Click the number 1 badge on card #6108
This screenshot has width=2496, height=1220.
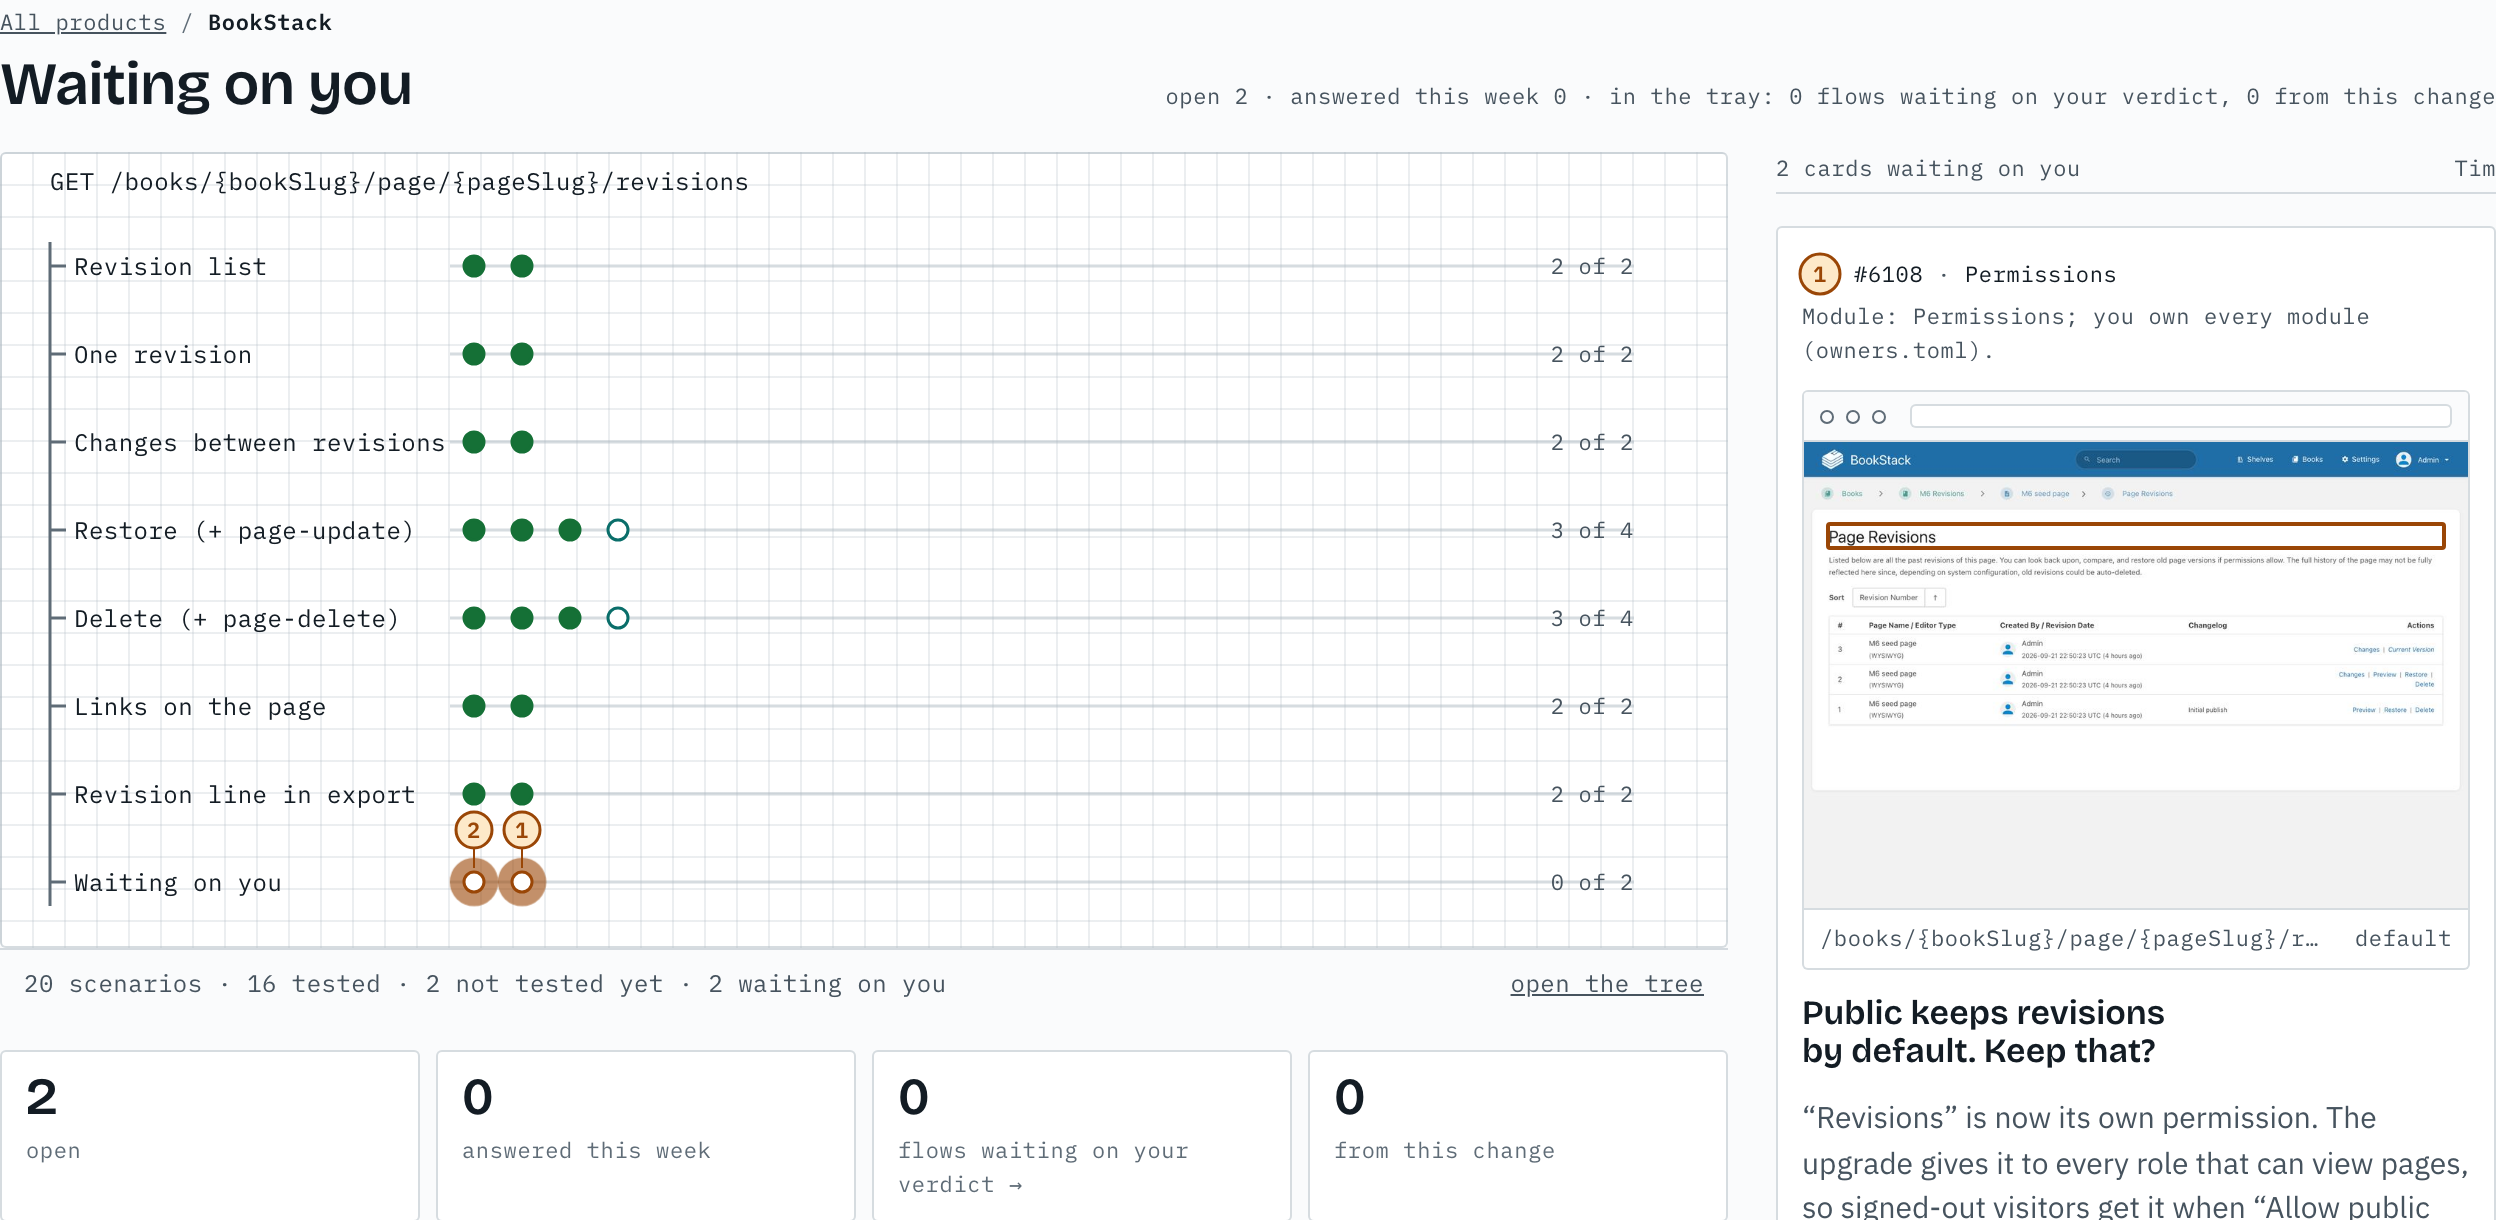tap(1820, 274)
